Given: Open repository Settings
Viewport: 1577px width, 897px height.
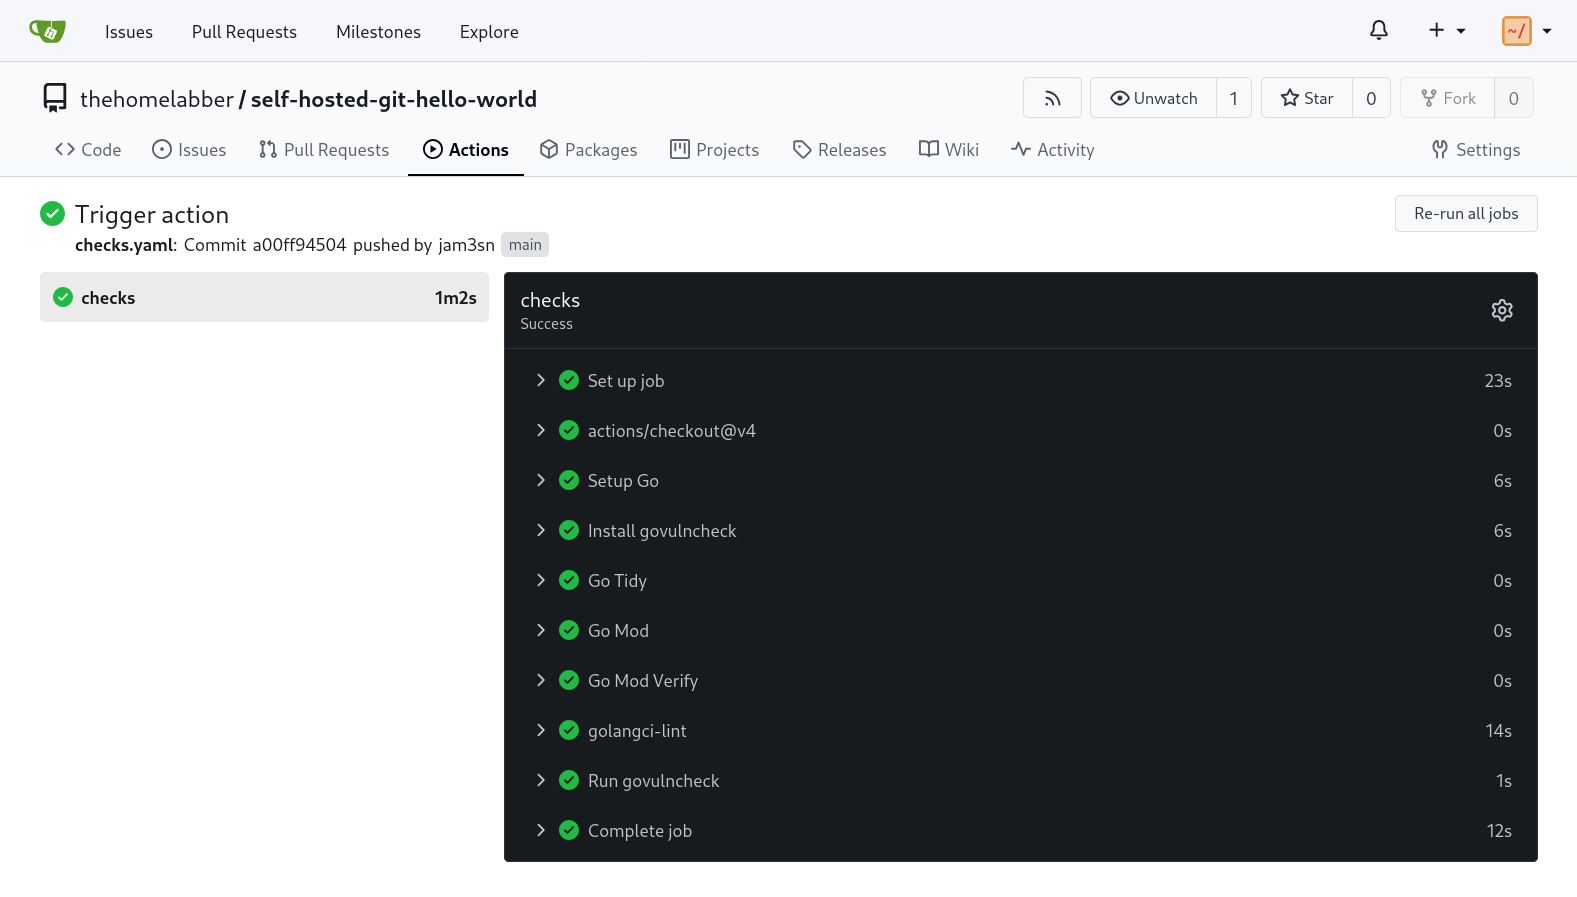Looking at the screenshot, I should (1476, 150).
